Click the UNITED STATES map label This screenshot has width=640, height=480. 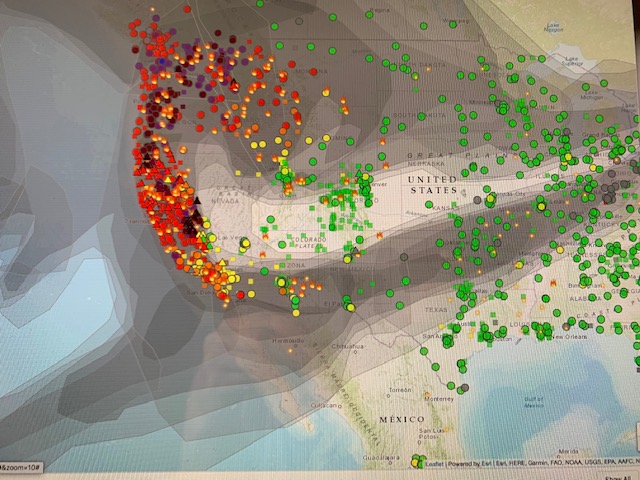pyautogui.click(x=434, y=184)
